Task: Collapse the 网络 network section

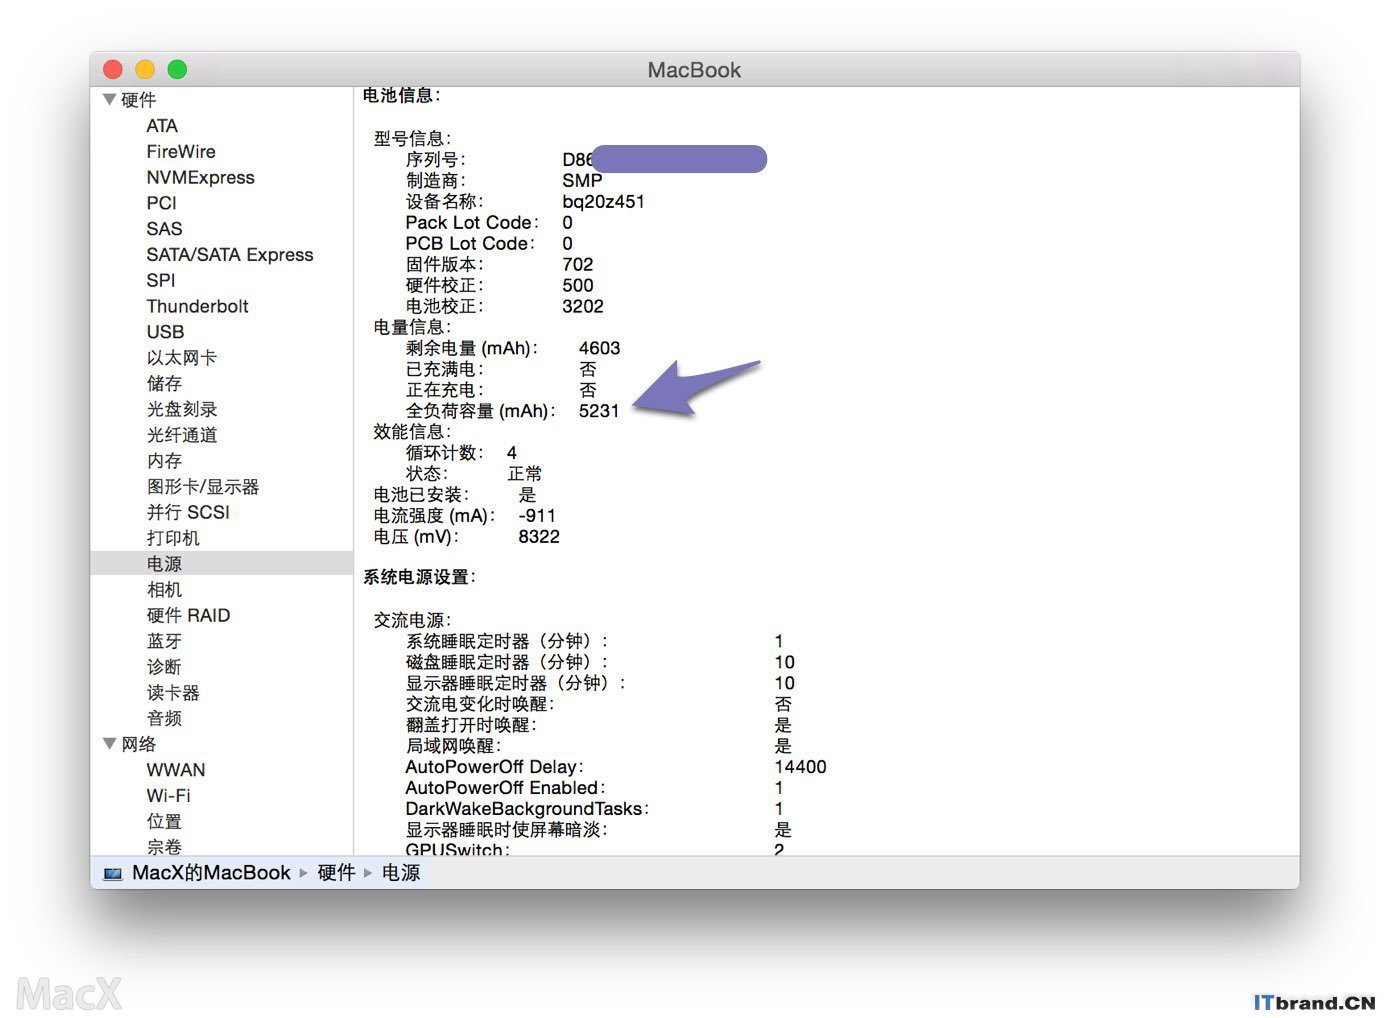Action: [x=110, y=744]
